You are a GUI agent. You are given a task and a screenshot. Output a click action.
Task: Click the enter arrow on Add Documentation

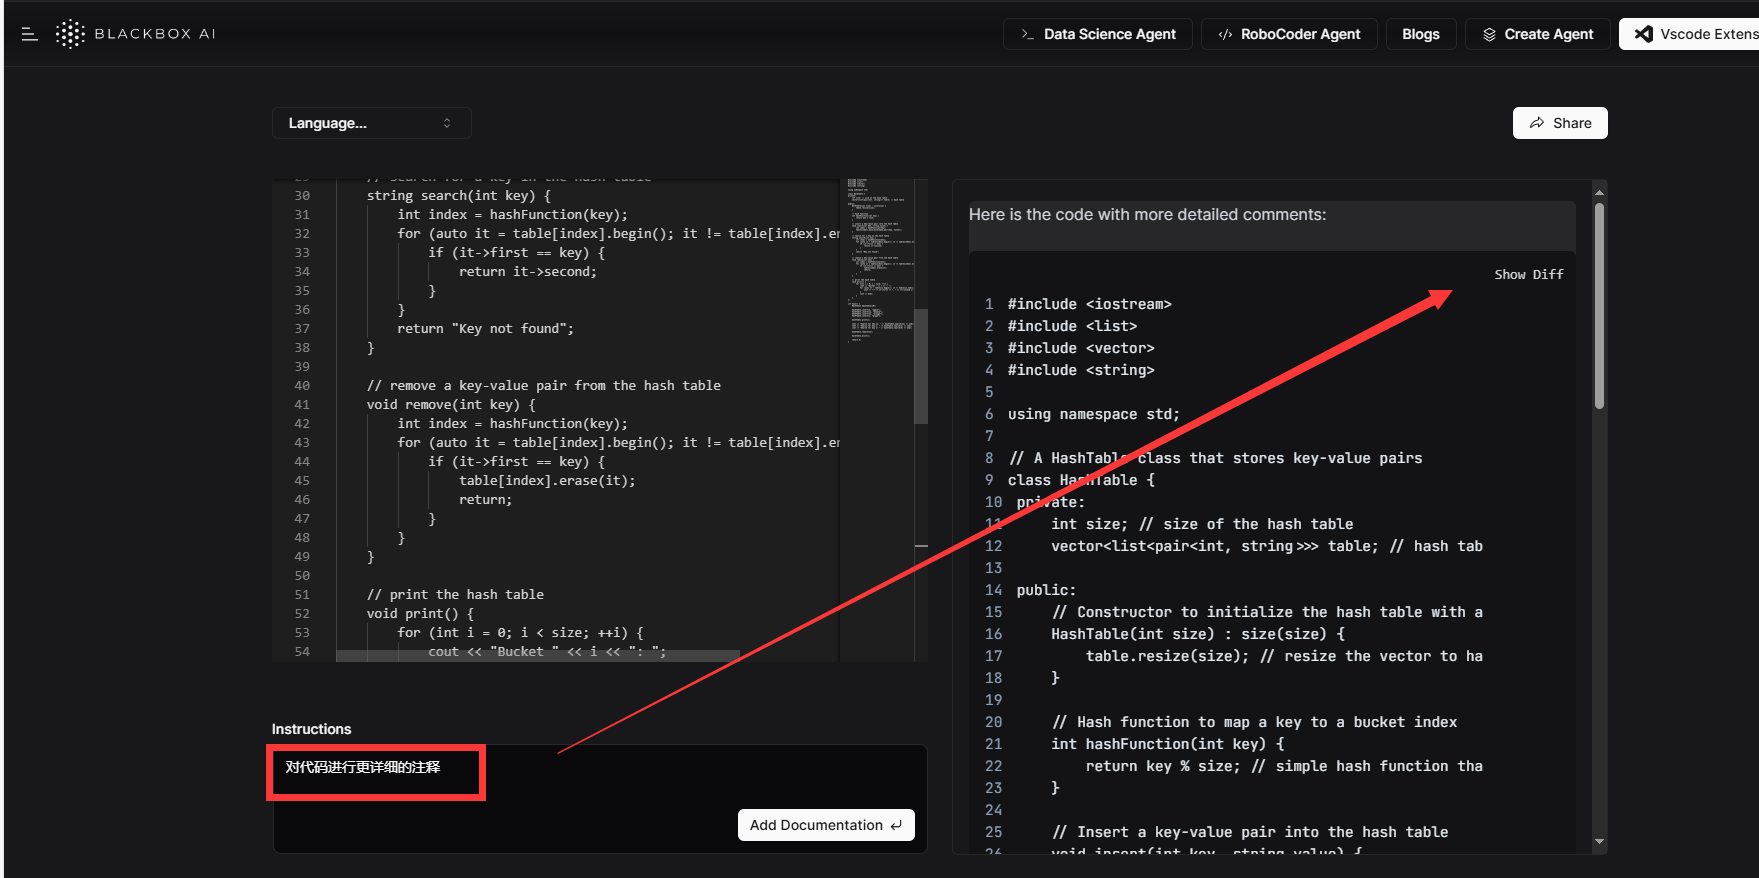pos(896,825)
